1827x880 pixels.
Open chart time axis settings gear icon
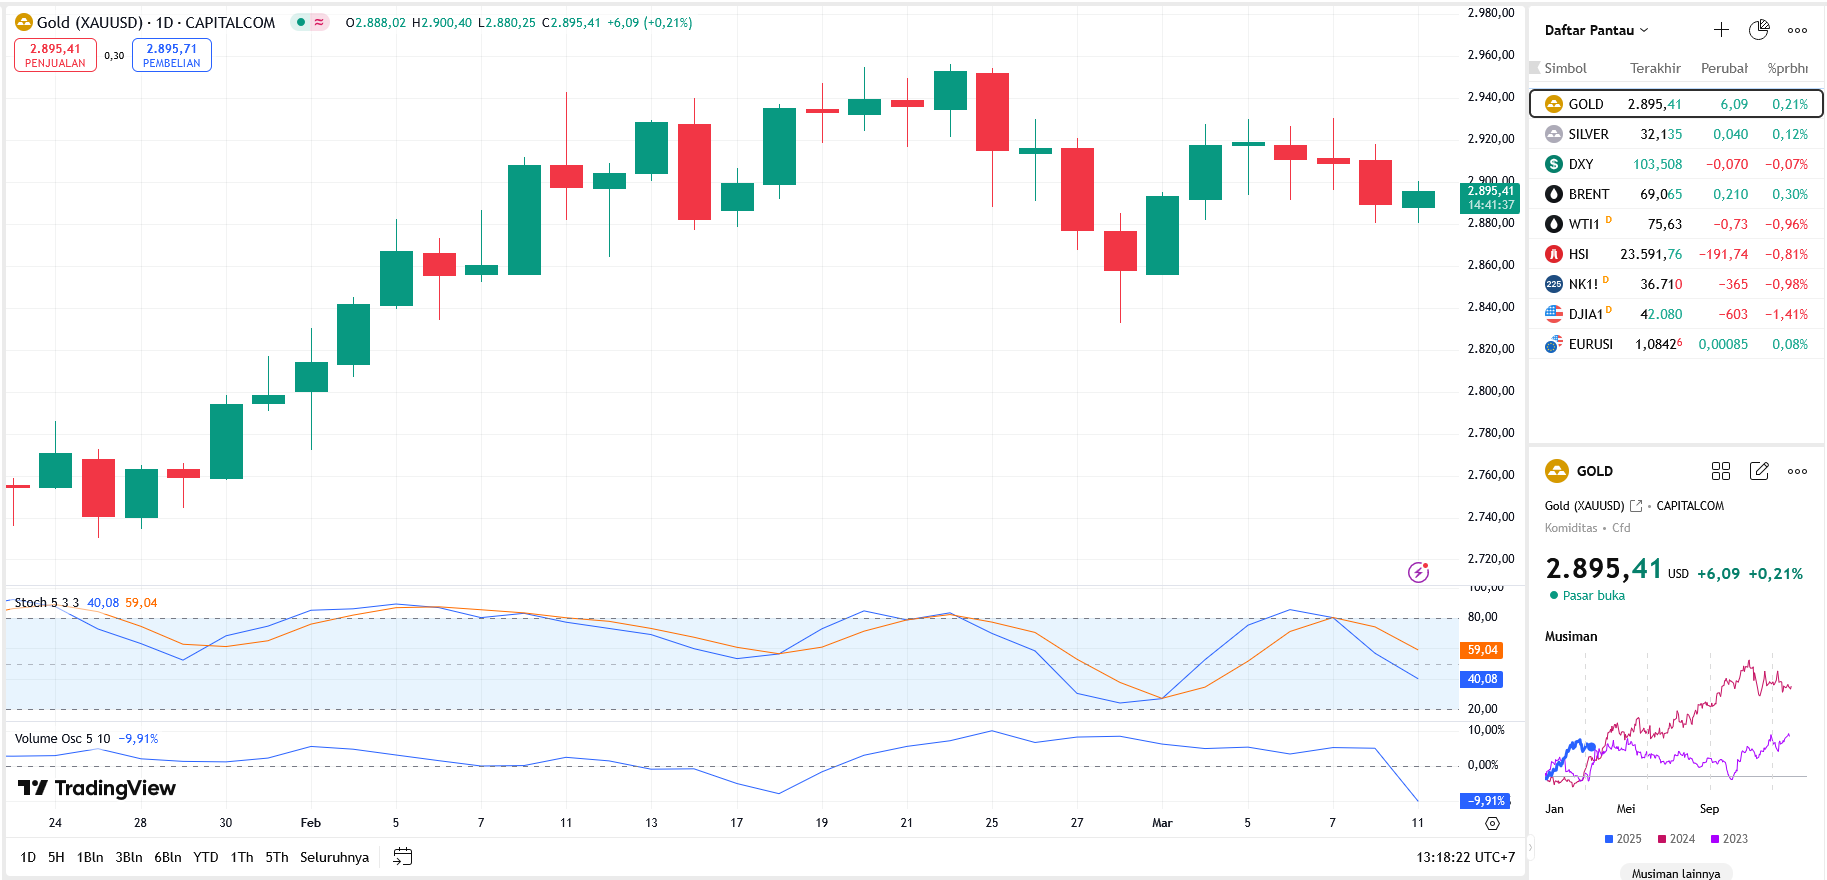tap(1492, 823)
